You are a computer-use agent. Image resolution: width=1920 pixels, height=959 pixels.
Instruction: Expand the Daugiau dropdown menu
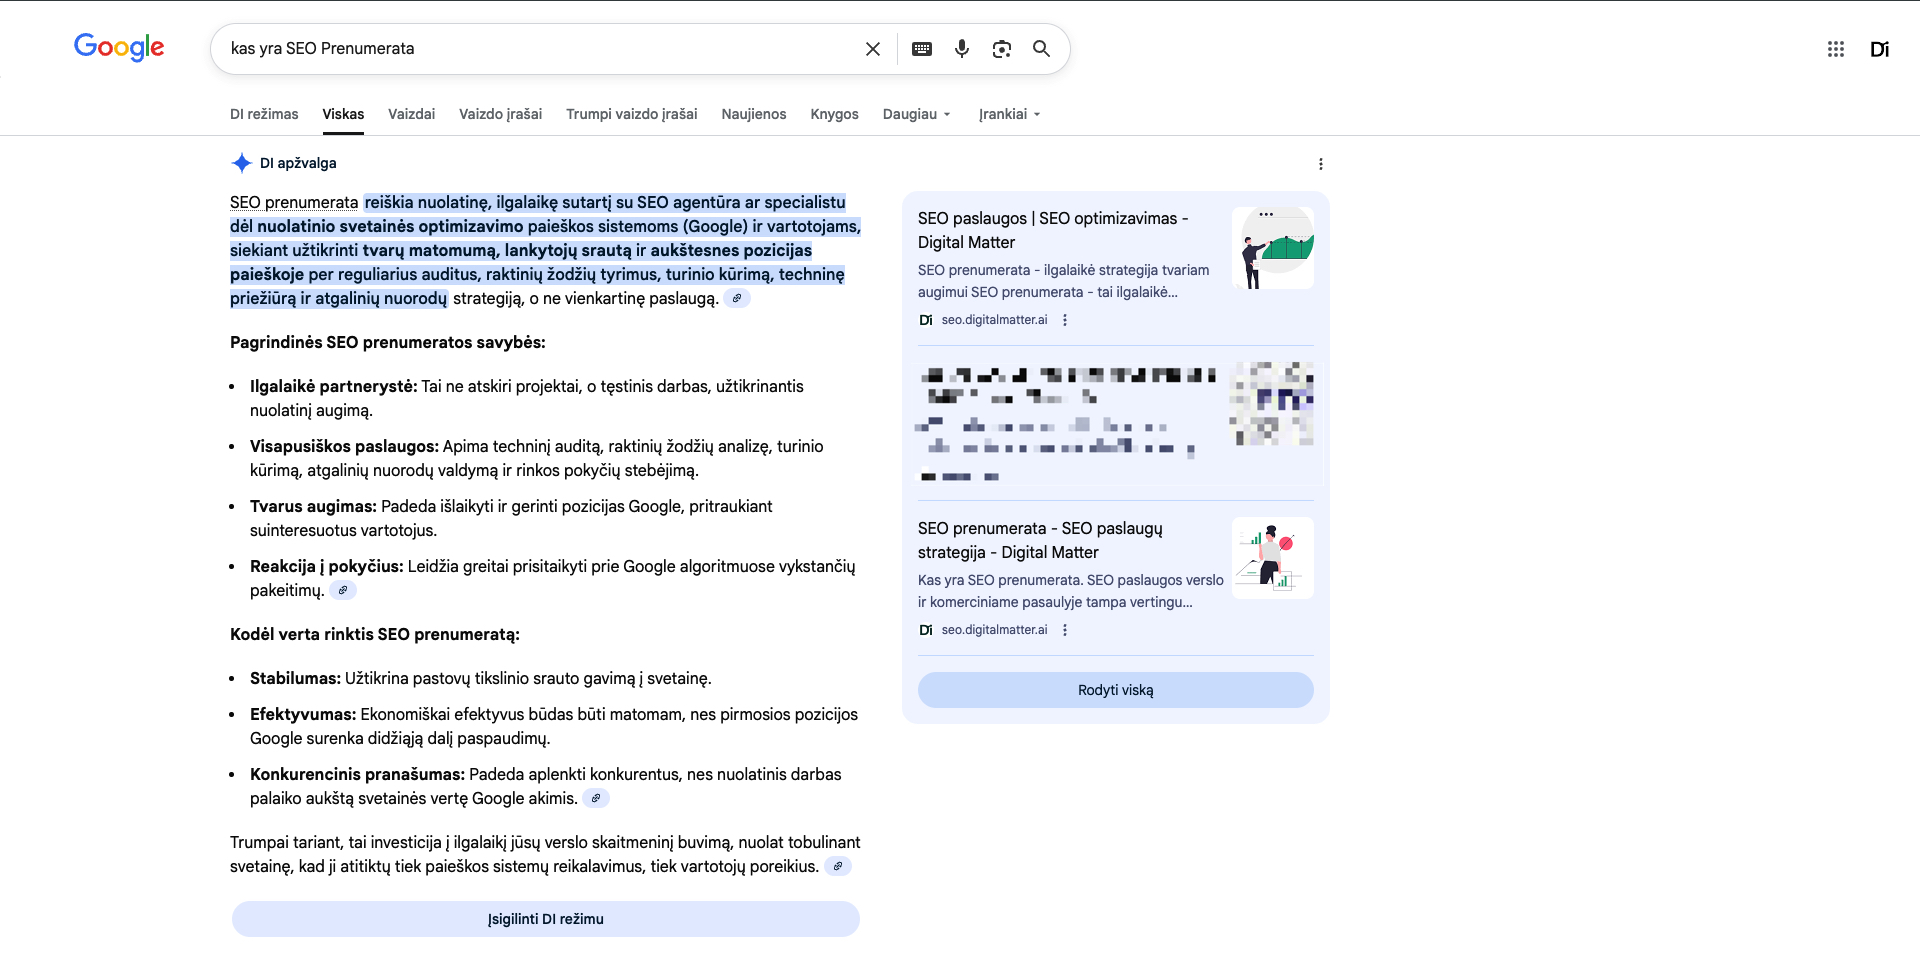click(916, 114)
